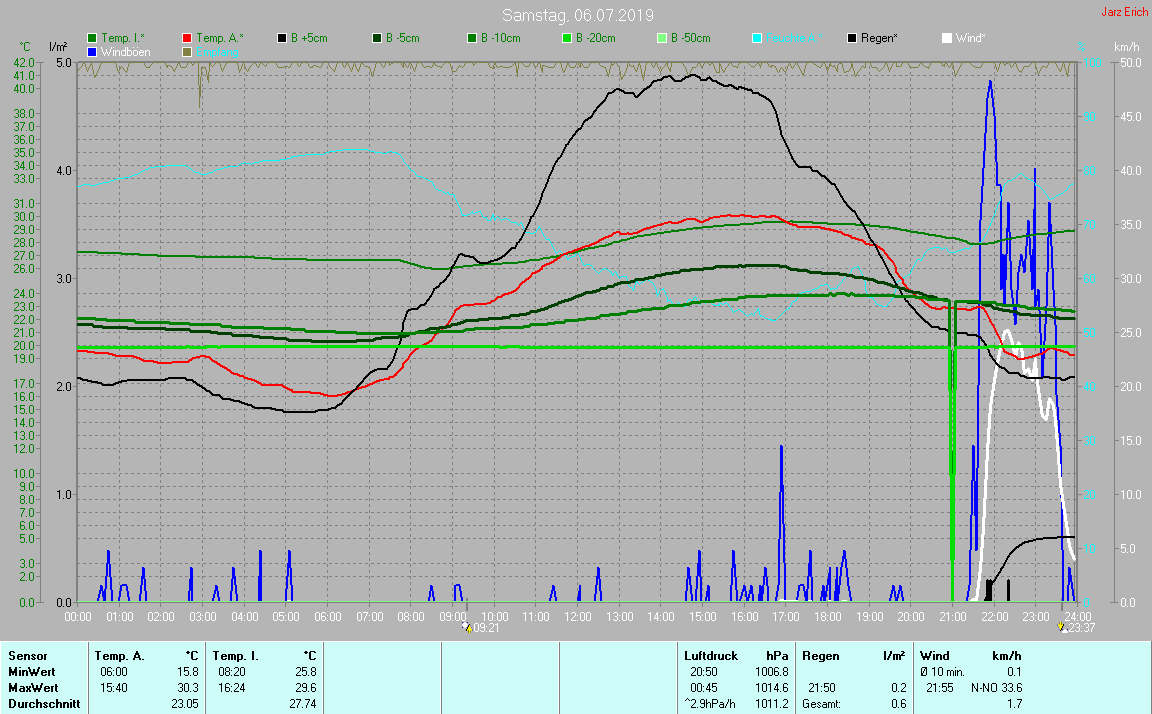The width and height of the screenshot is (1152, 714).
Task: Click the black Regen legend square
Action: 852,38
